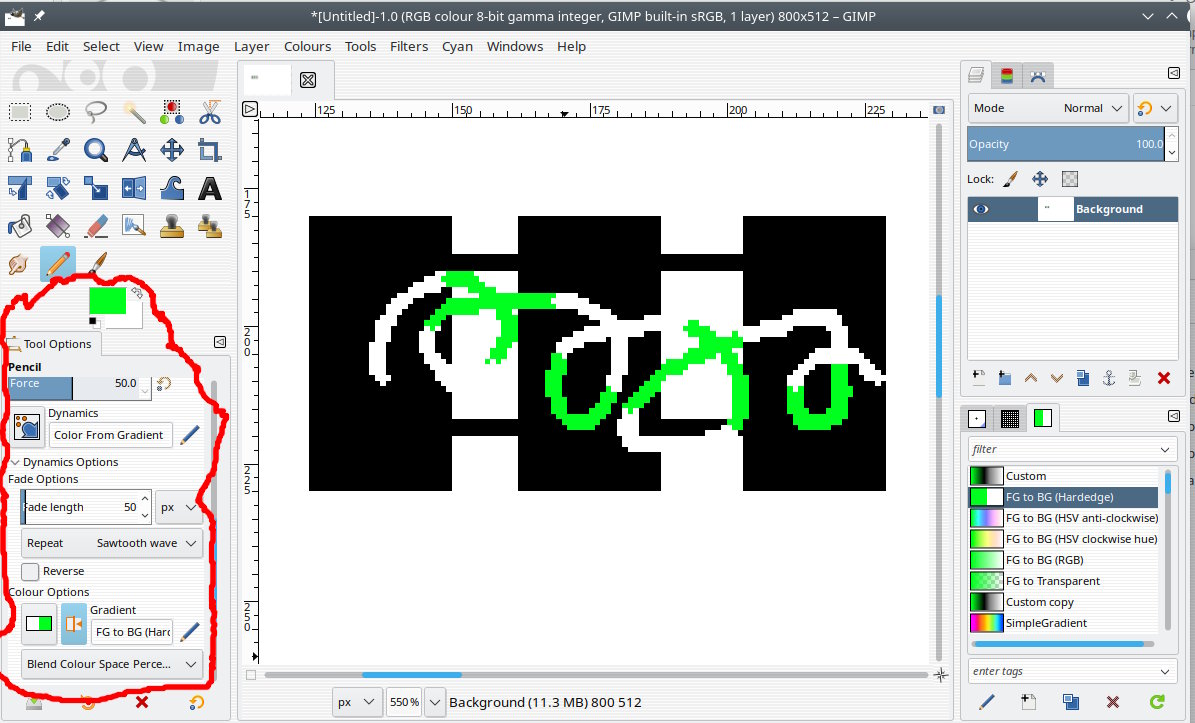Select the Fuzzy Select wand tool
1195x723 pixels.
[x=134, y=113]
